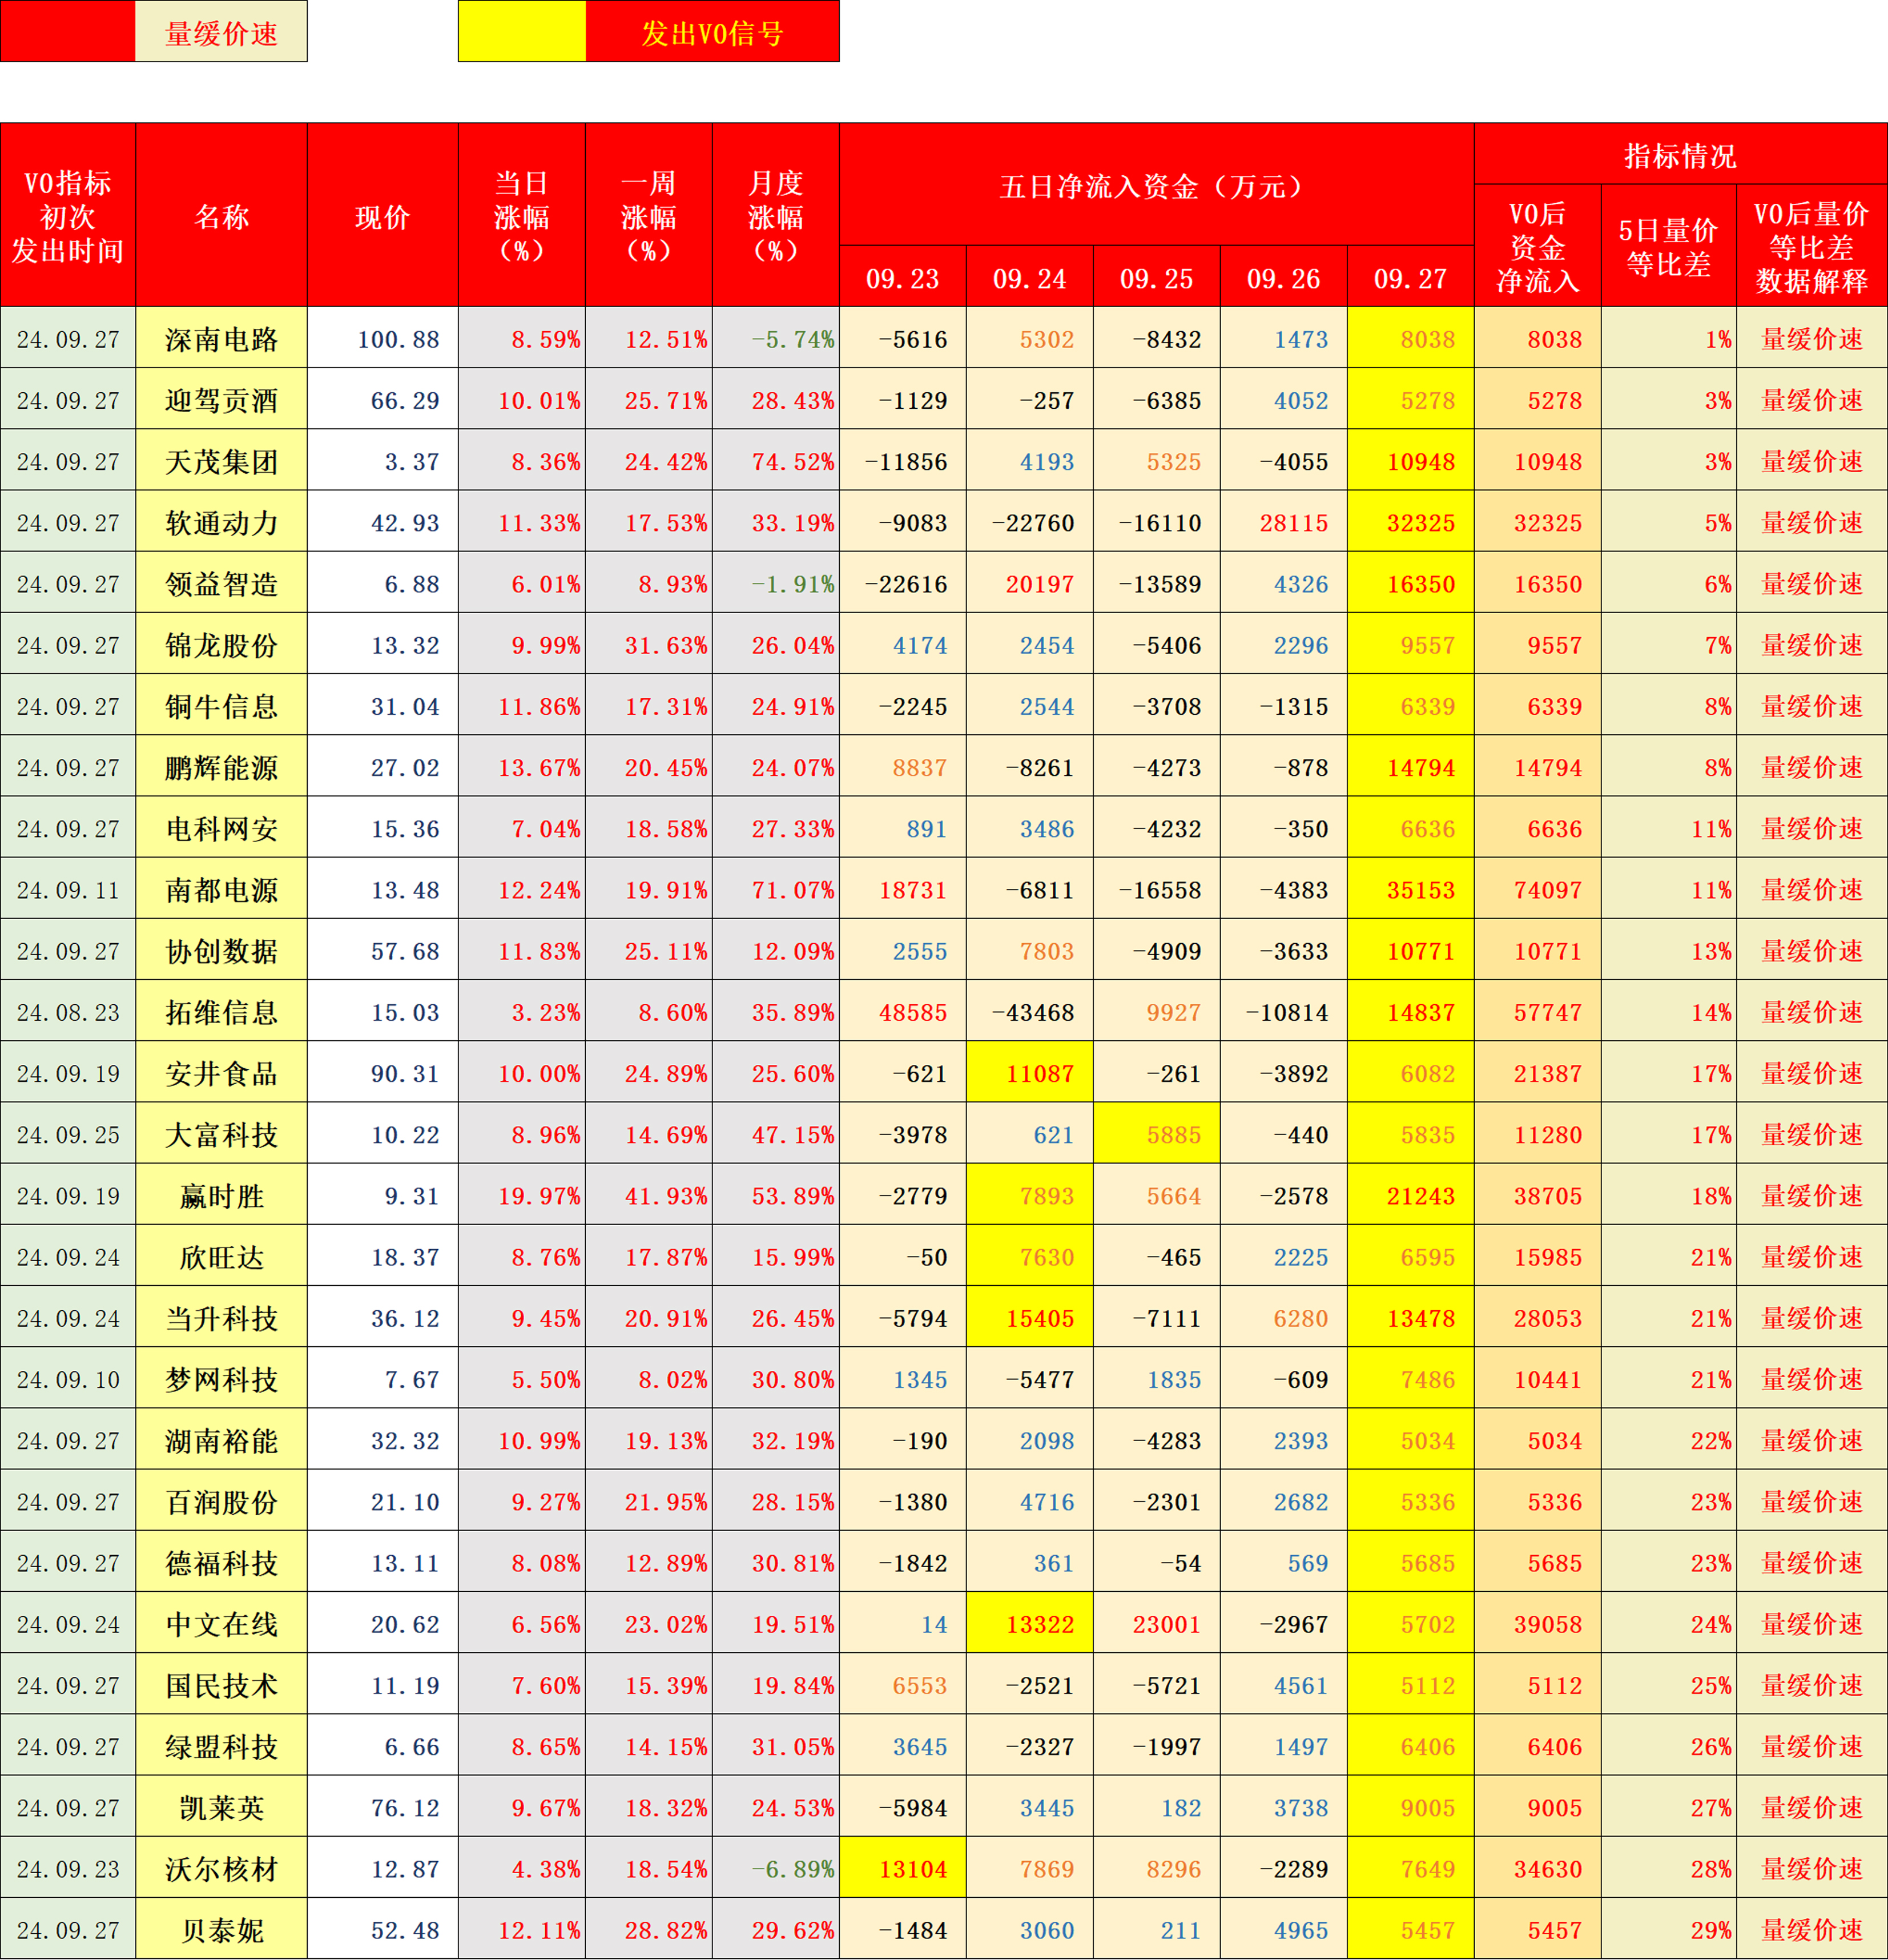Select the stock name 百润股份

click(x=221, y=1502)
